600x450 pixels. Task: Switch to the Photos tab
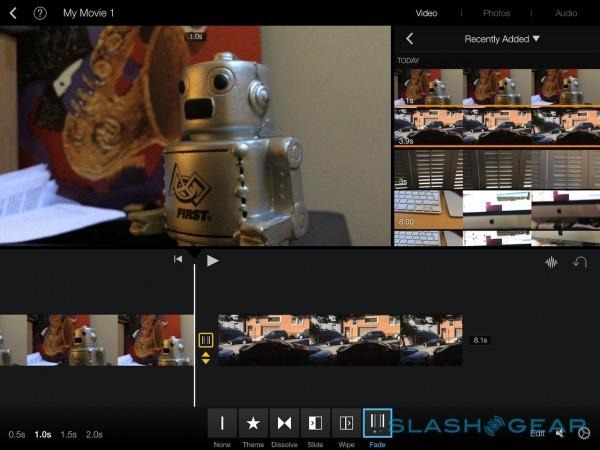coord(496,13)
